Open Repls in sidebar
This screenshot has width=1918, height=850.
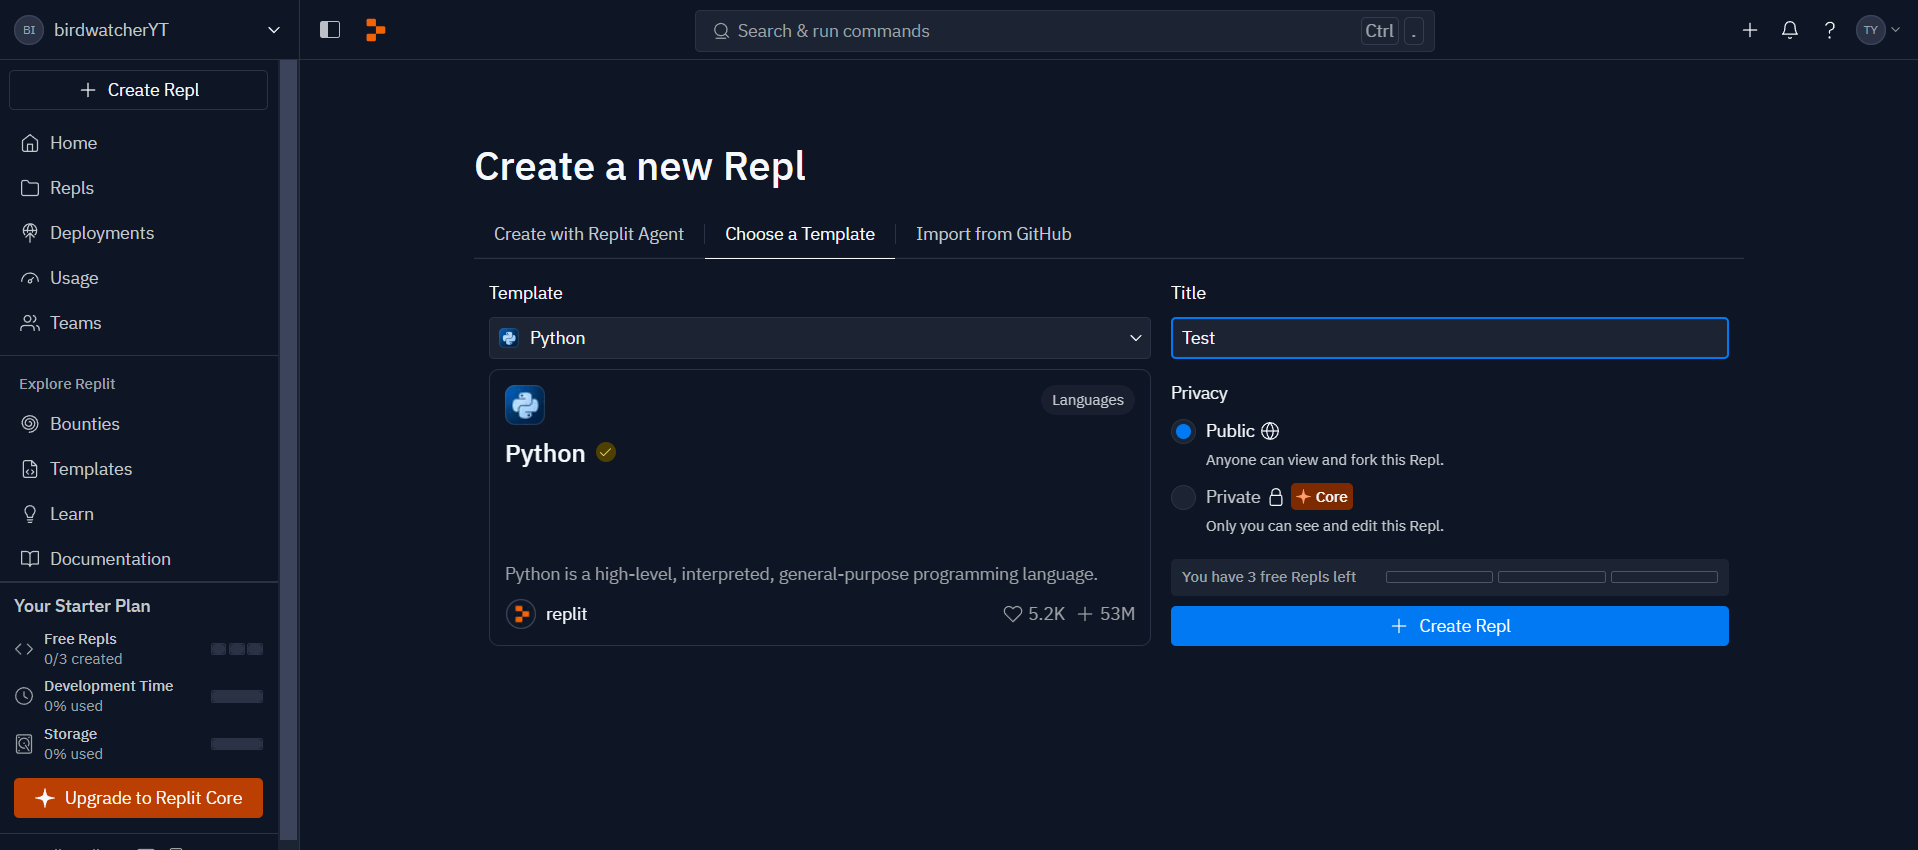[x=139, y=188]
